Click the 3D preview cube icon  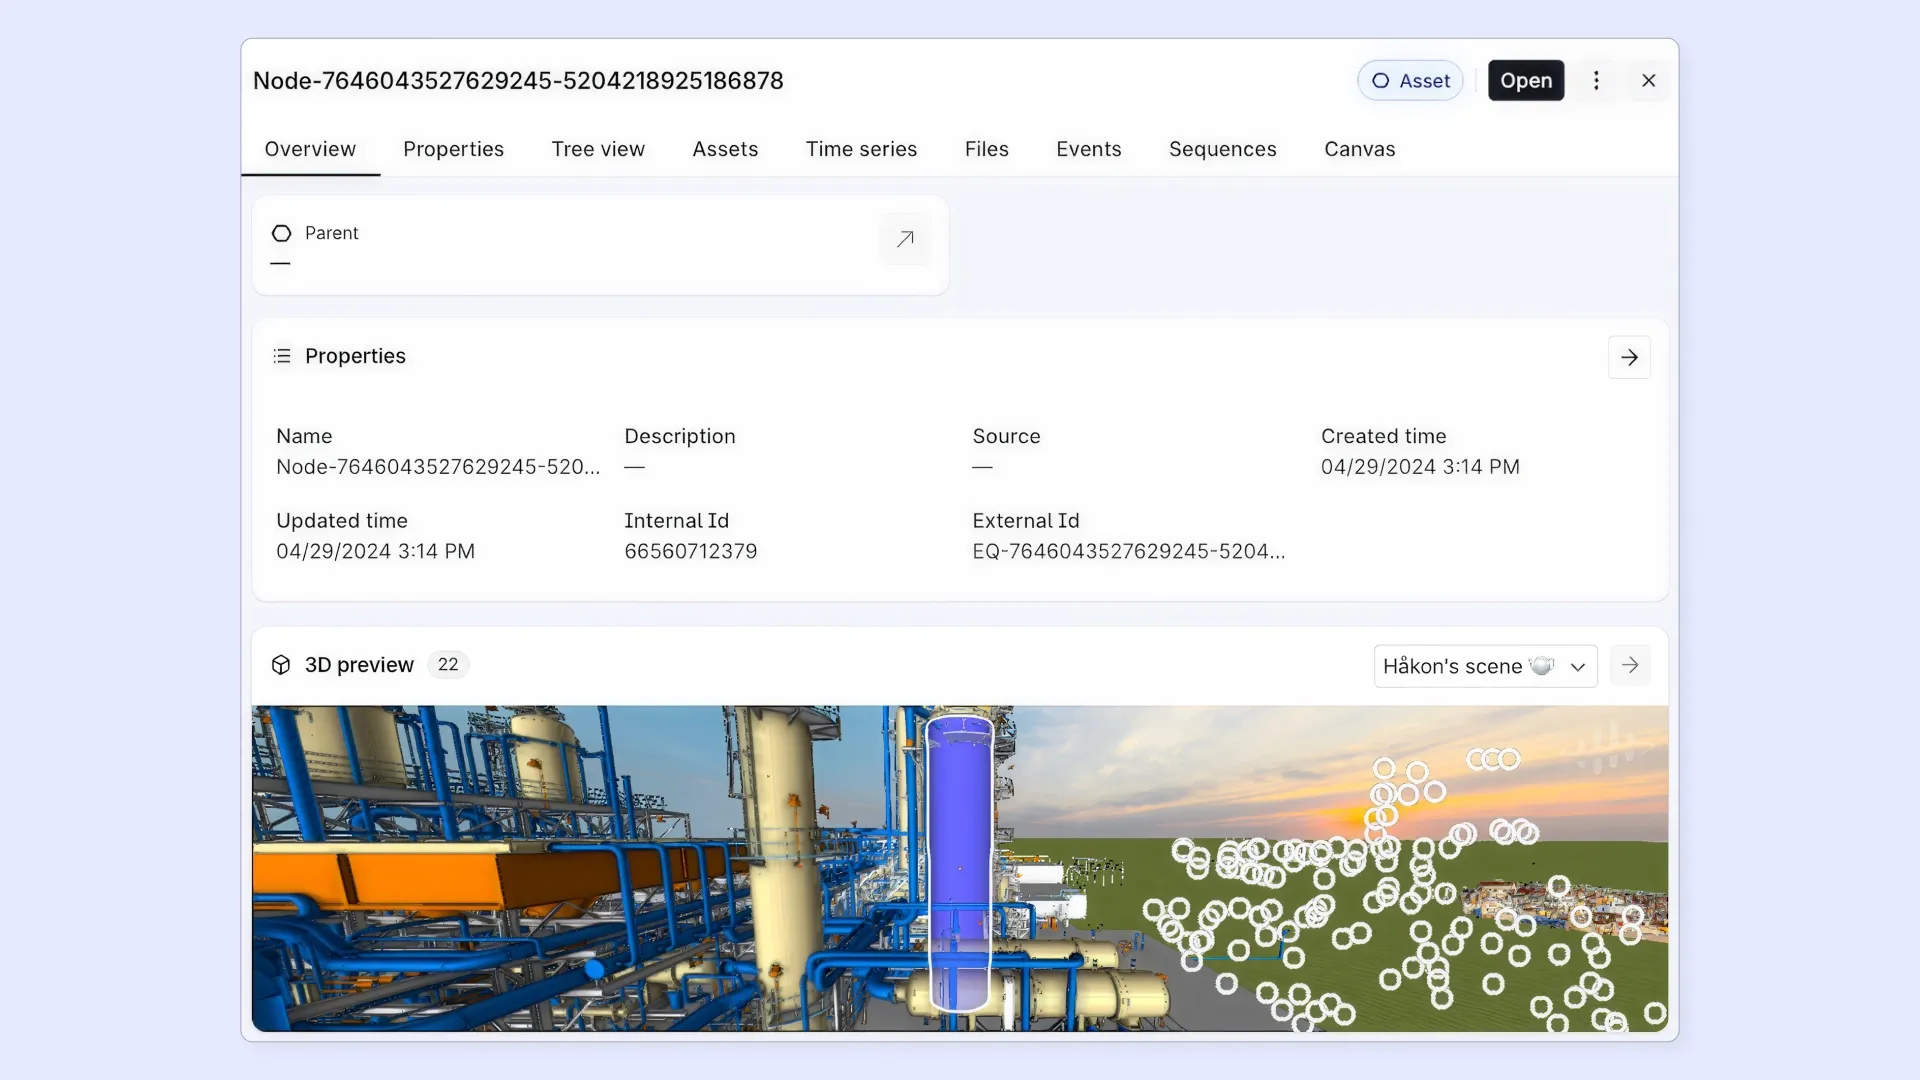281,665
